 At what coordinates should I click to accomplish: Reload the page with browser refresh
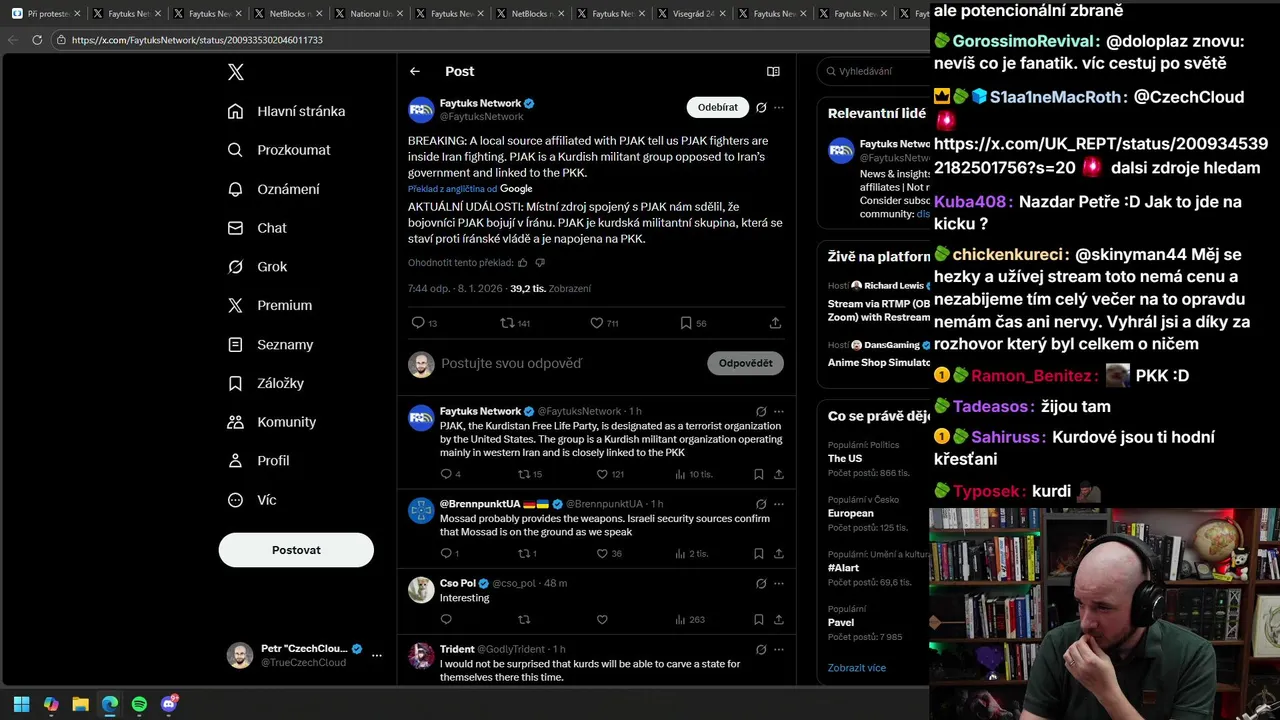pos(37,40)
